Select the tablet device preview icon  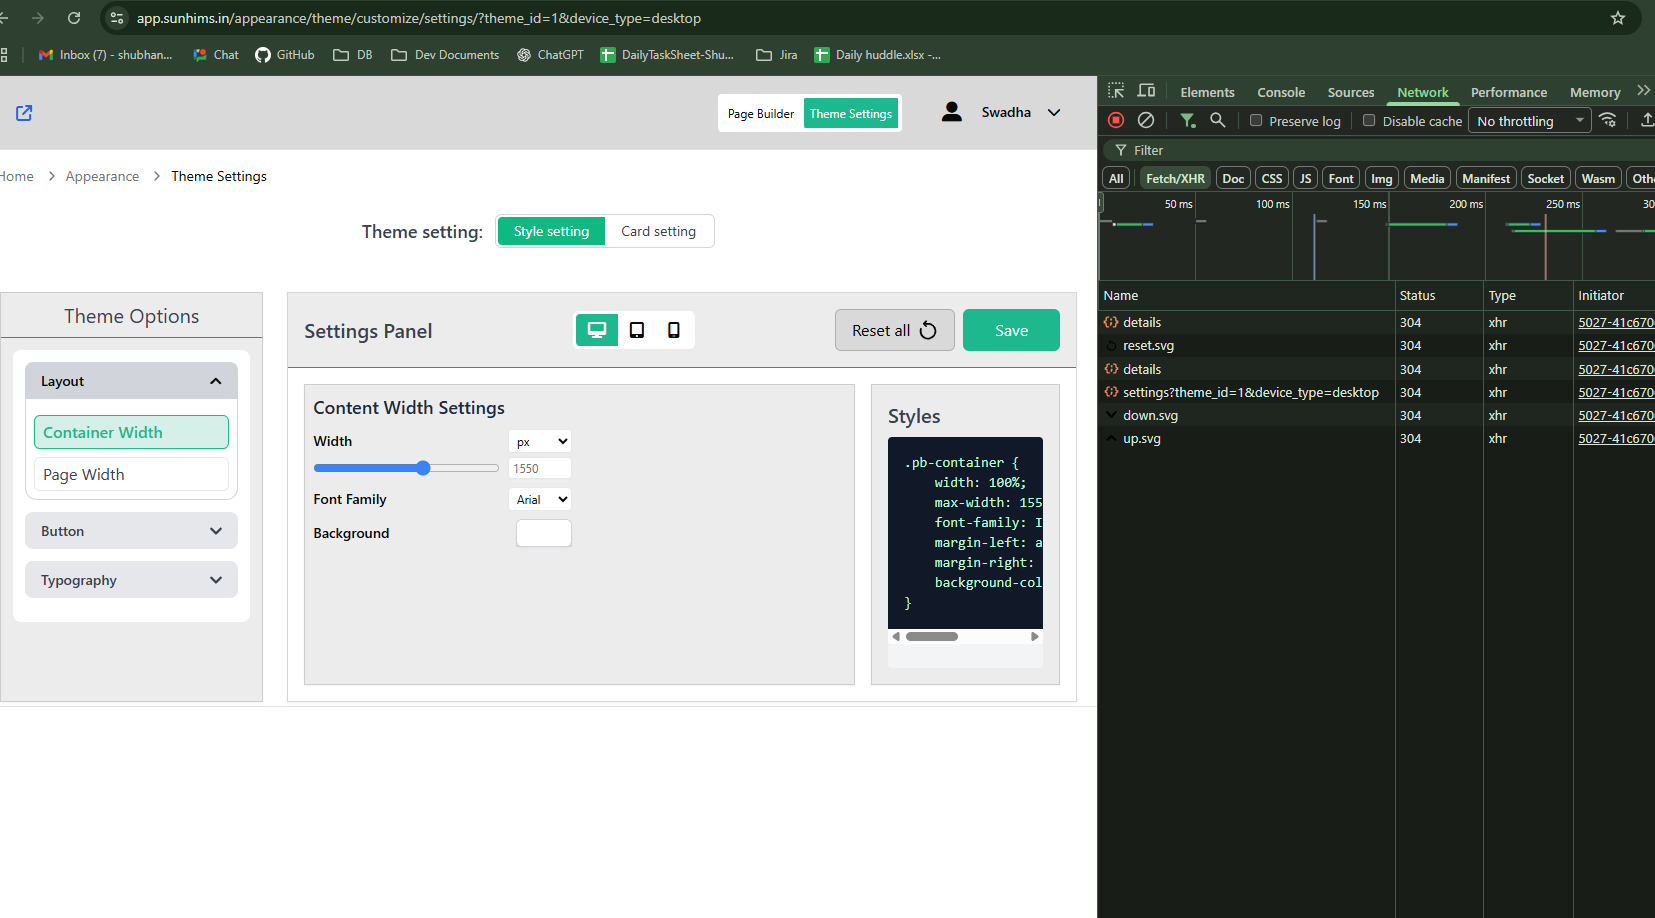pos(637,330)
